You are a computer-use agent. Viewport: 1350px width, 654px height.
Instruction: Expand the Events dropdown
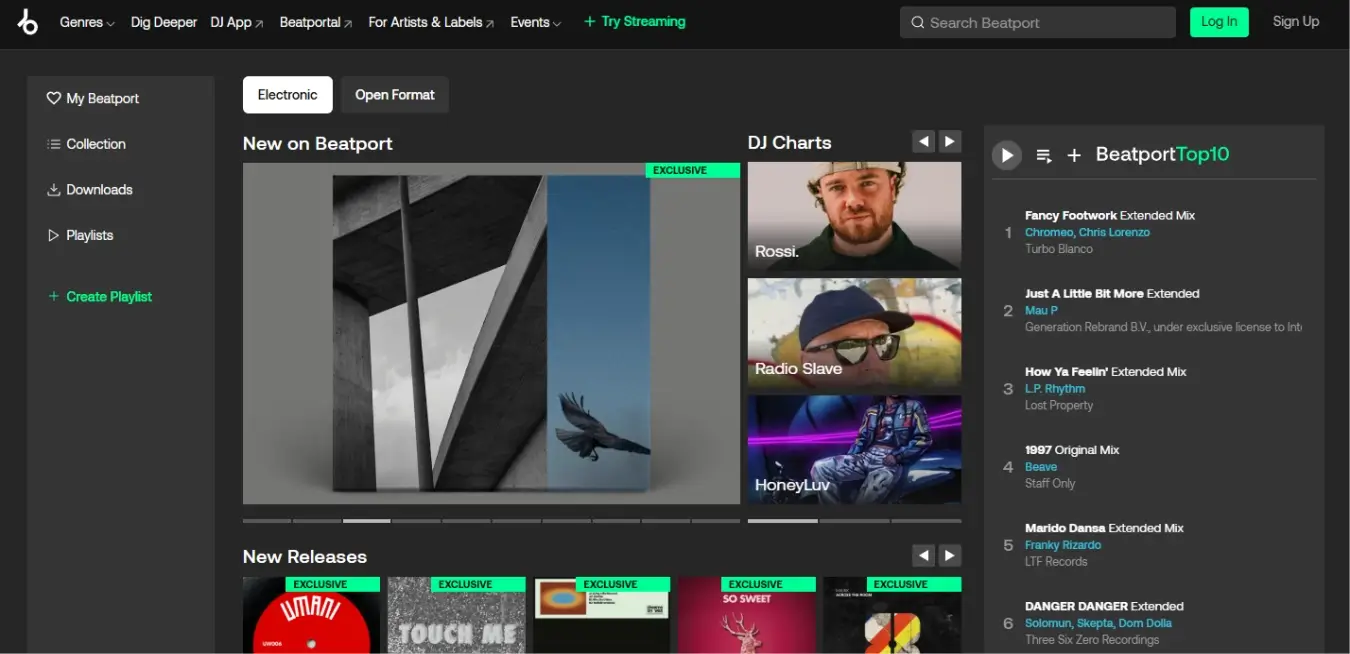coord(536,22)
